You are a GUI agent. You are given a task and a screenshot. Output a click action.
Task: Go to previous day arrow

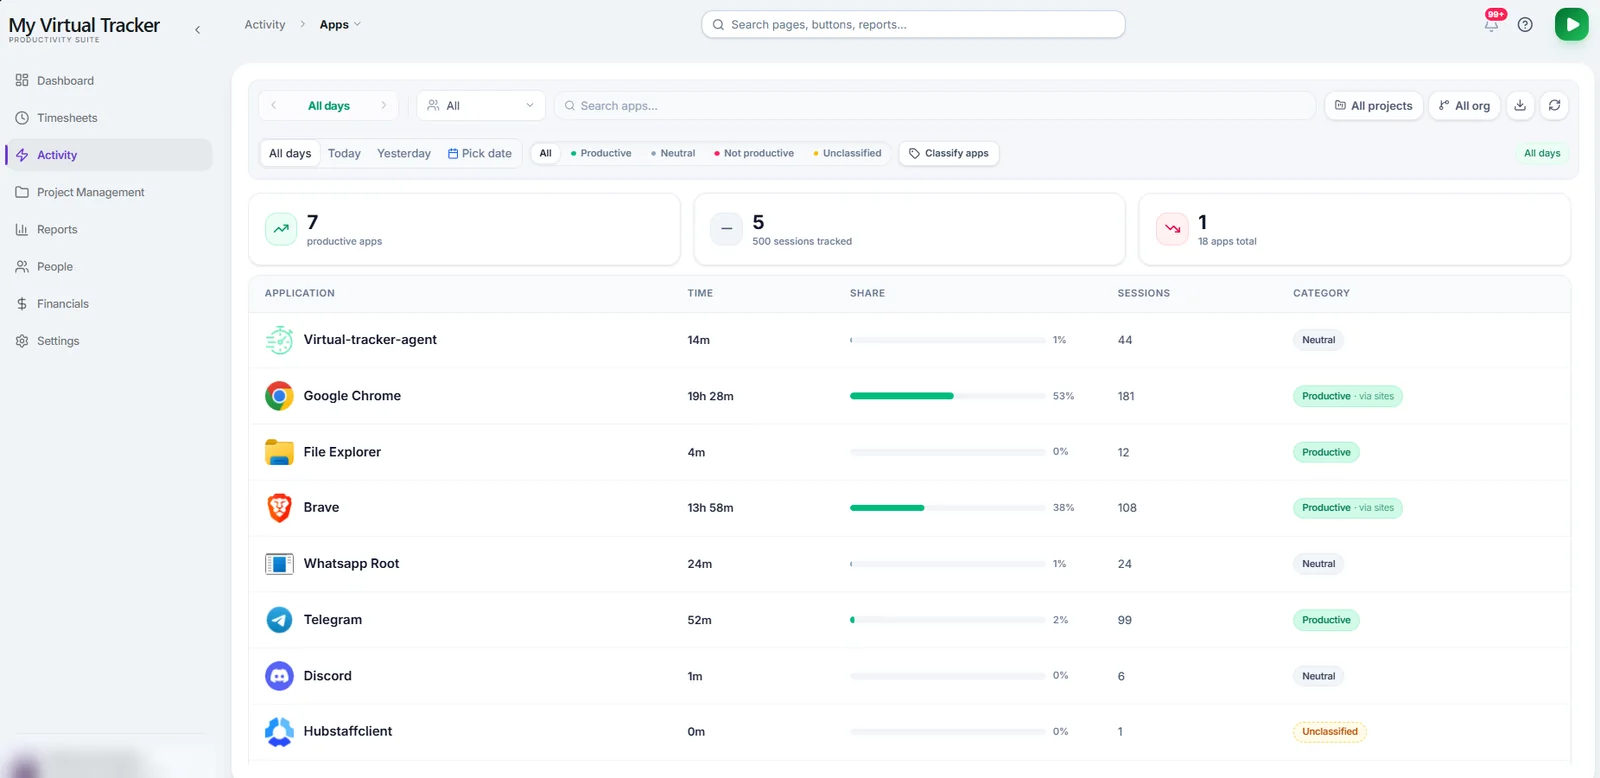(x=274, y=105)
